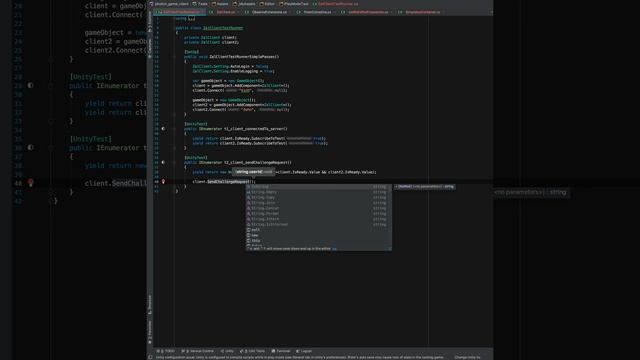Open the Unity tool window

(x=227, y=351)
